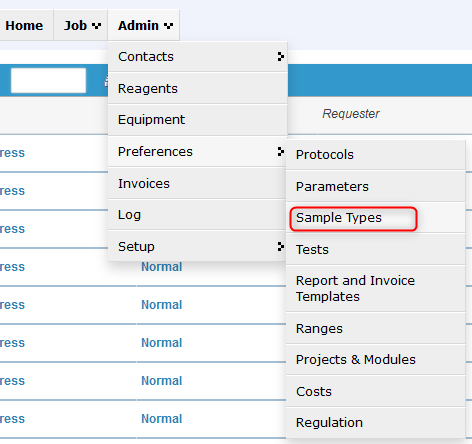Choose Invoices in the Admin menu
This screenshot has width=472, height=444.
click(x=198, y=184)
